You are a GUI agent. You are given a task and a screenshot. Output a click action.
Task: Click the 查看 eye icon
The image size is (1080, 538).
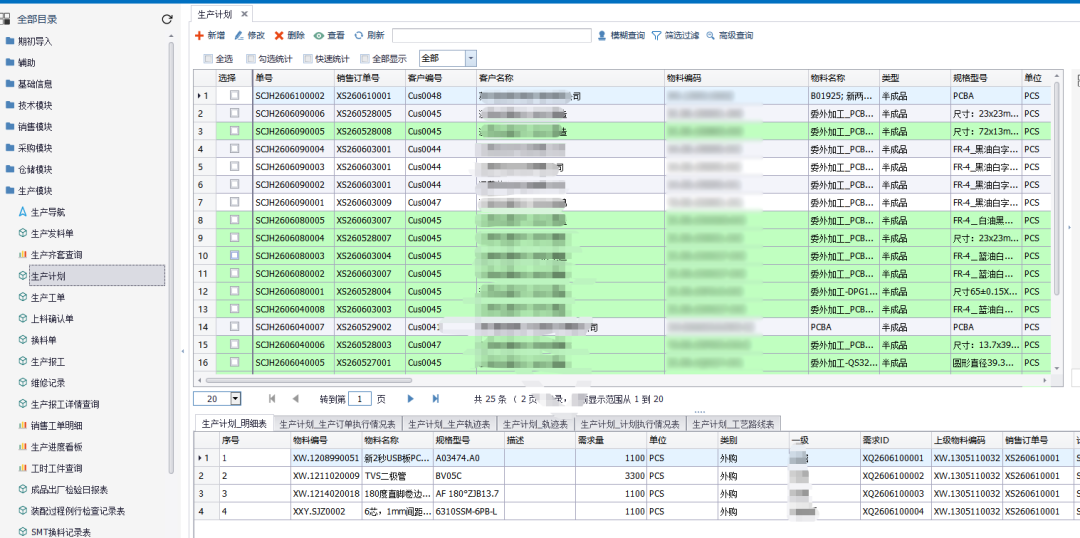319,35
